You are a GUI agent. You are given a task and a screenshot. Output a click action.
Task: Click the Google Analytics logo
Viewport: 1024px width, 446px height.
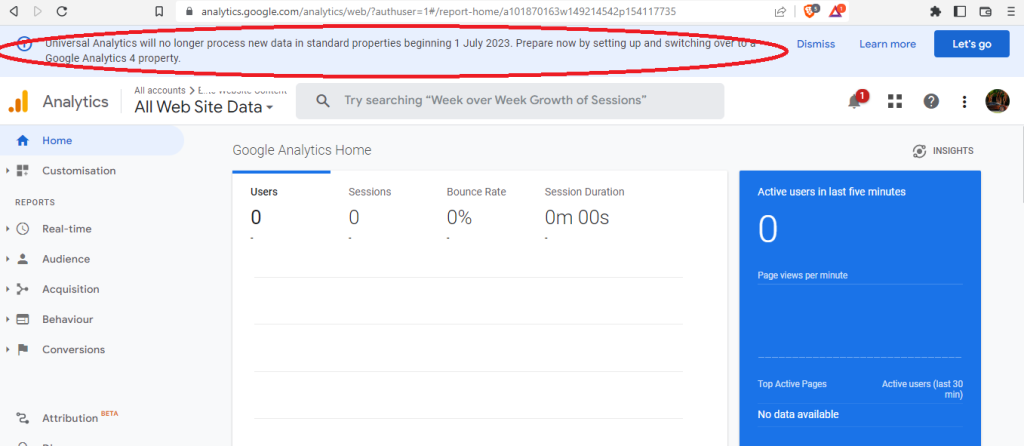click(x=19, y=101)
